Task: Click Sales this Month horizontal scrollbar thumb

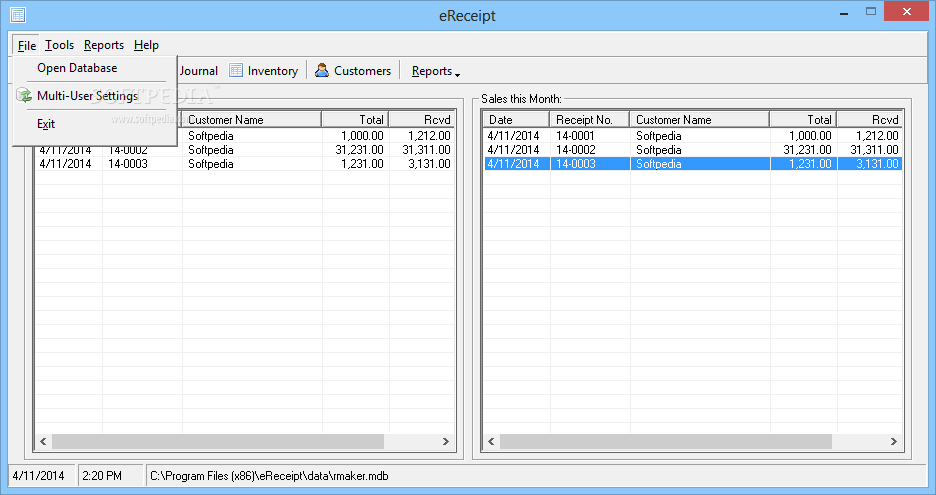Action: (x=666, y=441)
